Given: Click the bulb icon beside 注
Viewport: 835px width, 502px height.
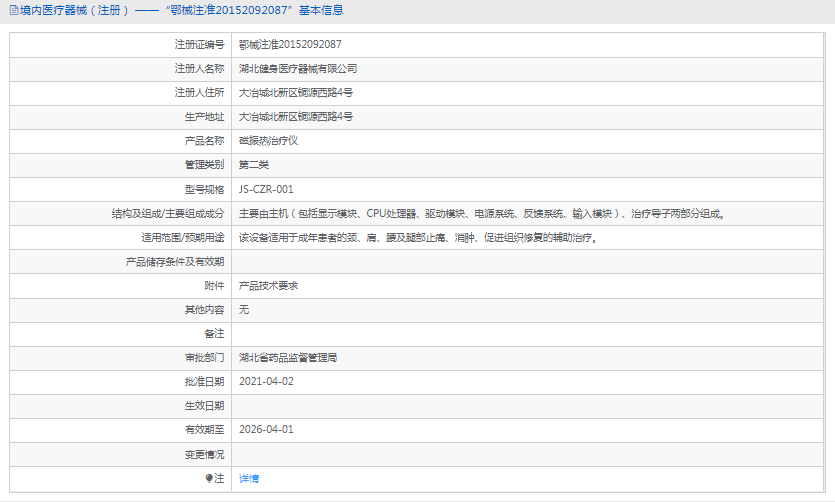Looking at the screenshot, I should (209, 478).
